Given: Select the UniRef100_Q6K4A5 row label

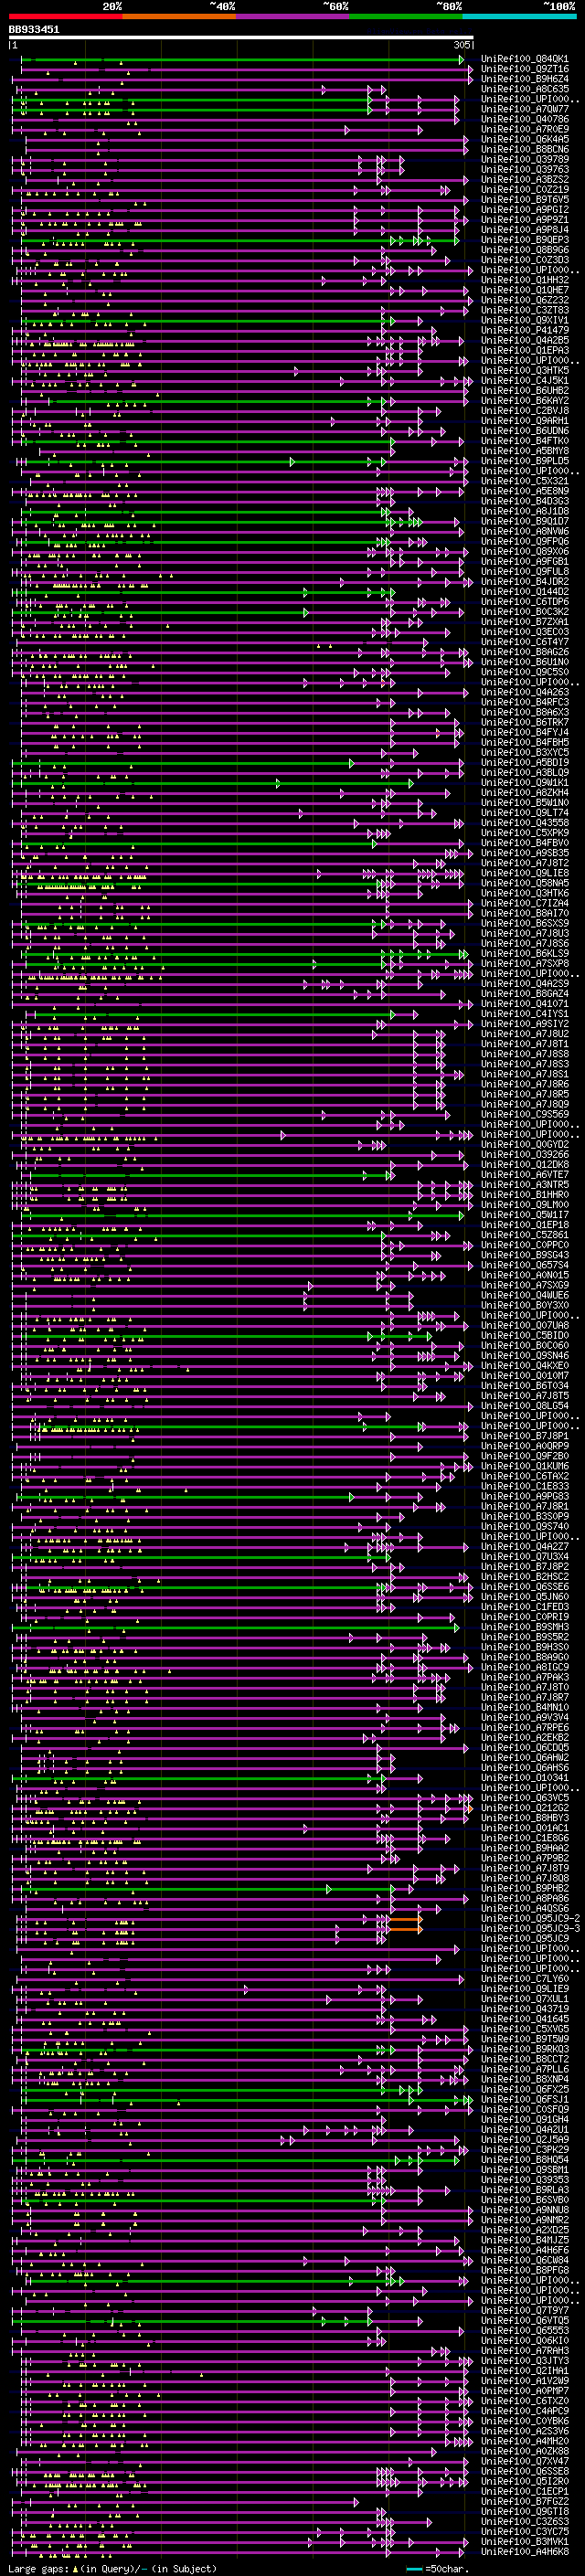Looking at the screenshot, I should coord(525,140).
